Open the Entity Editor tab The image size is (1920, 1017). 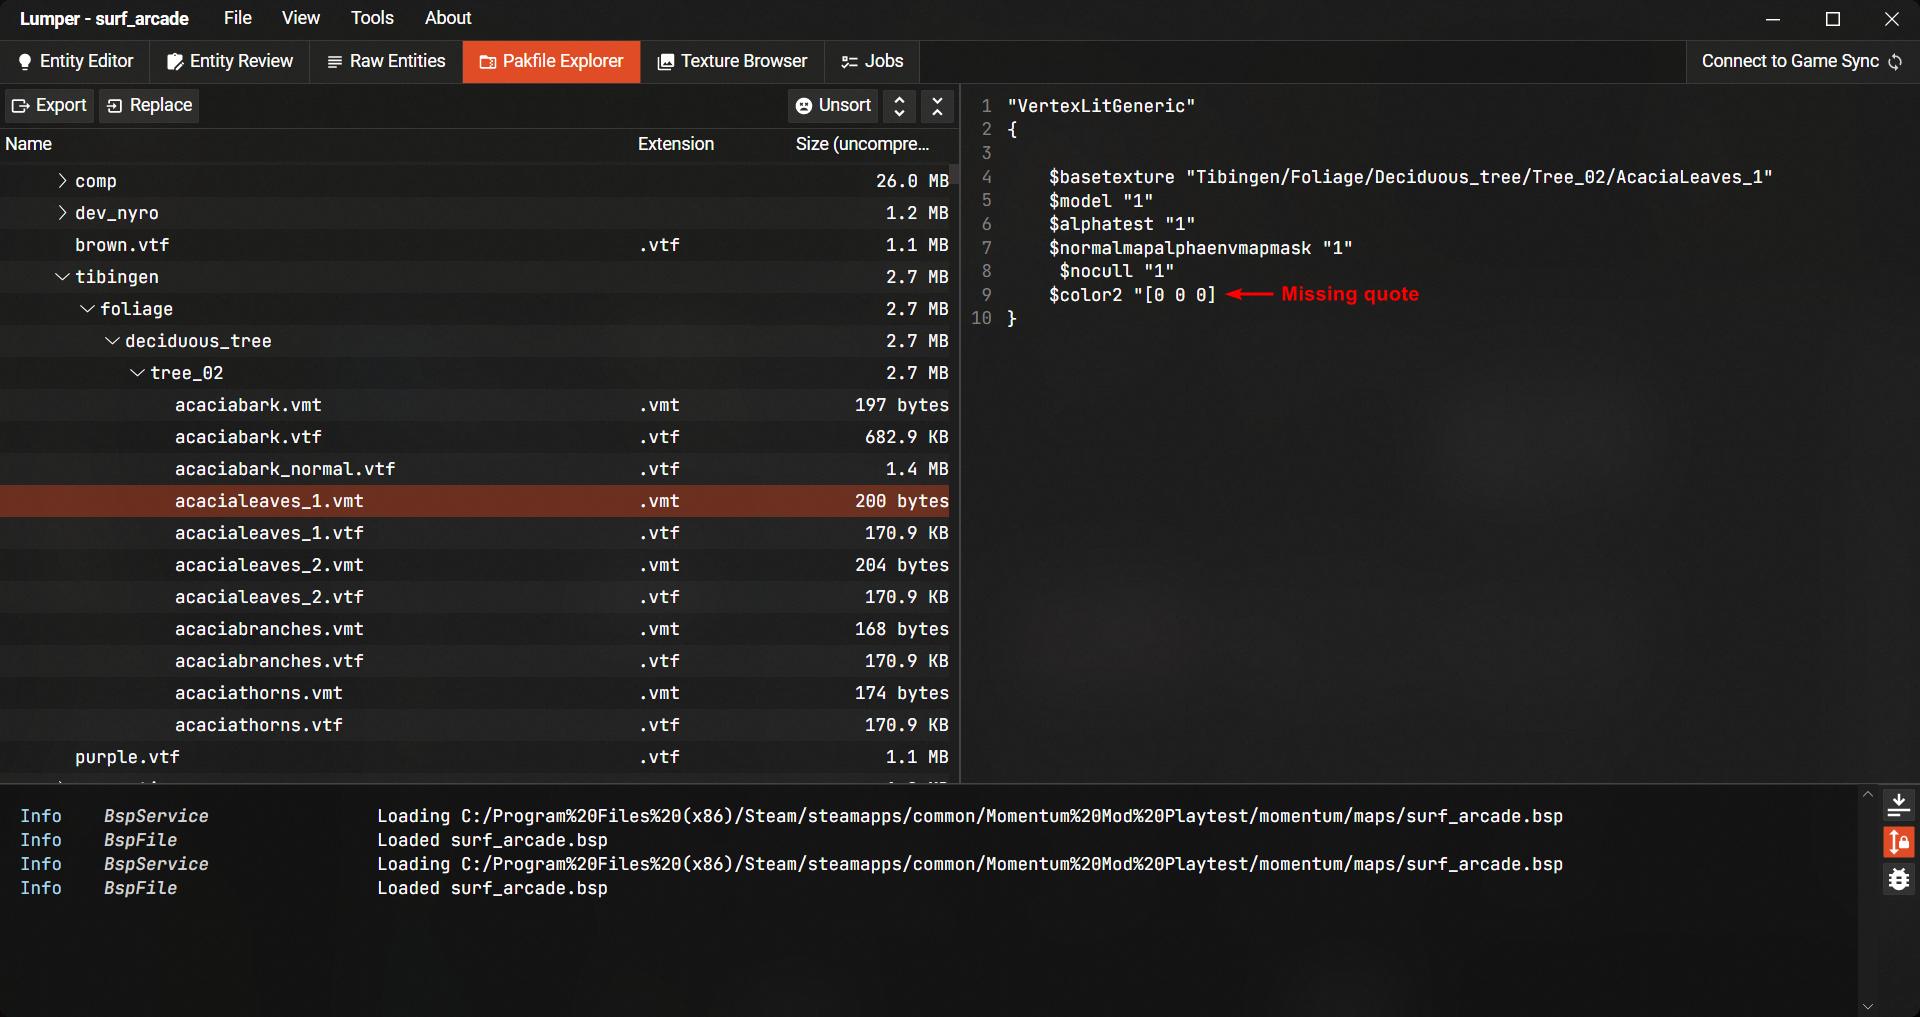click(x=76, y=61)
